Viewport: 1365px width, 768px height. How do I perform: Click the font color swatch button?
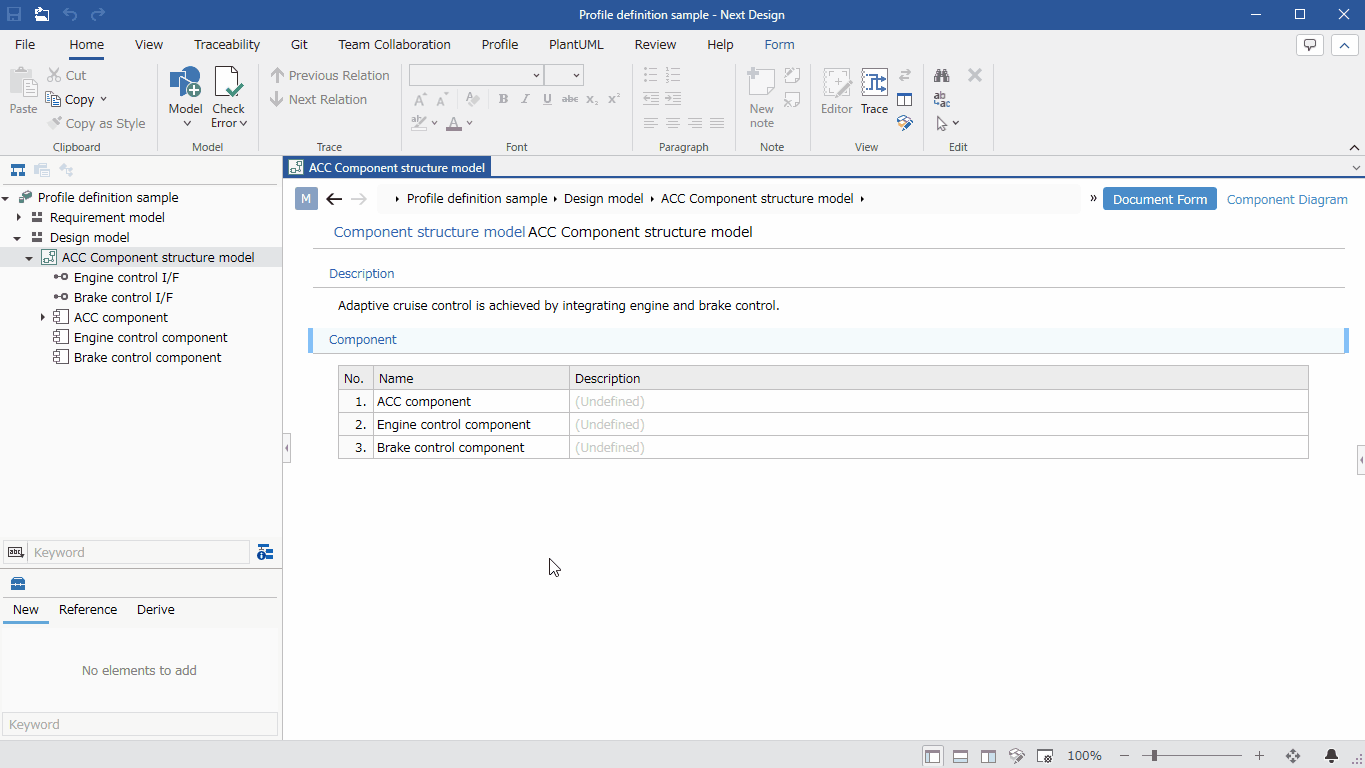tap(453, 123)
